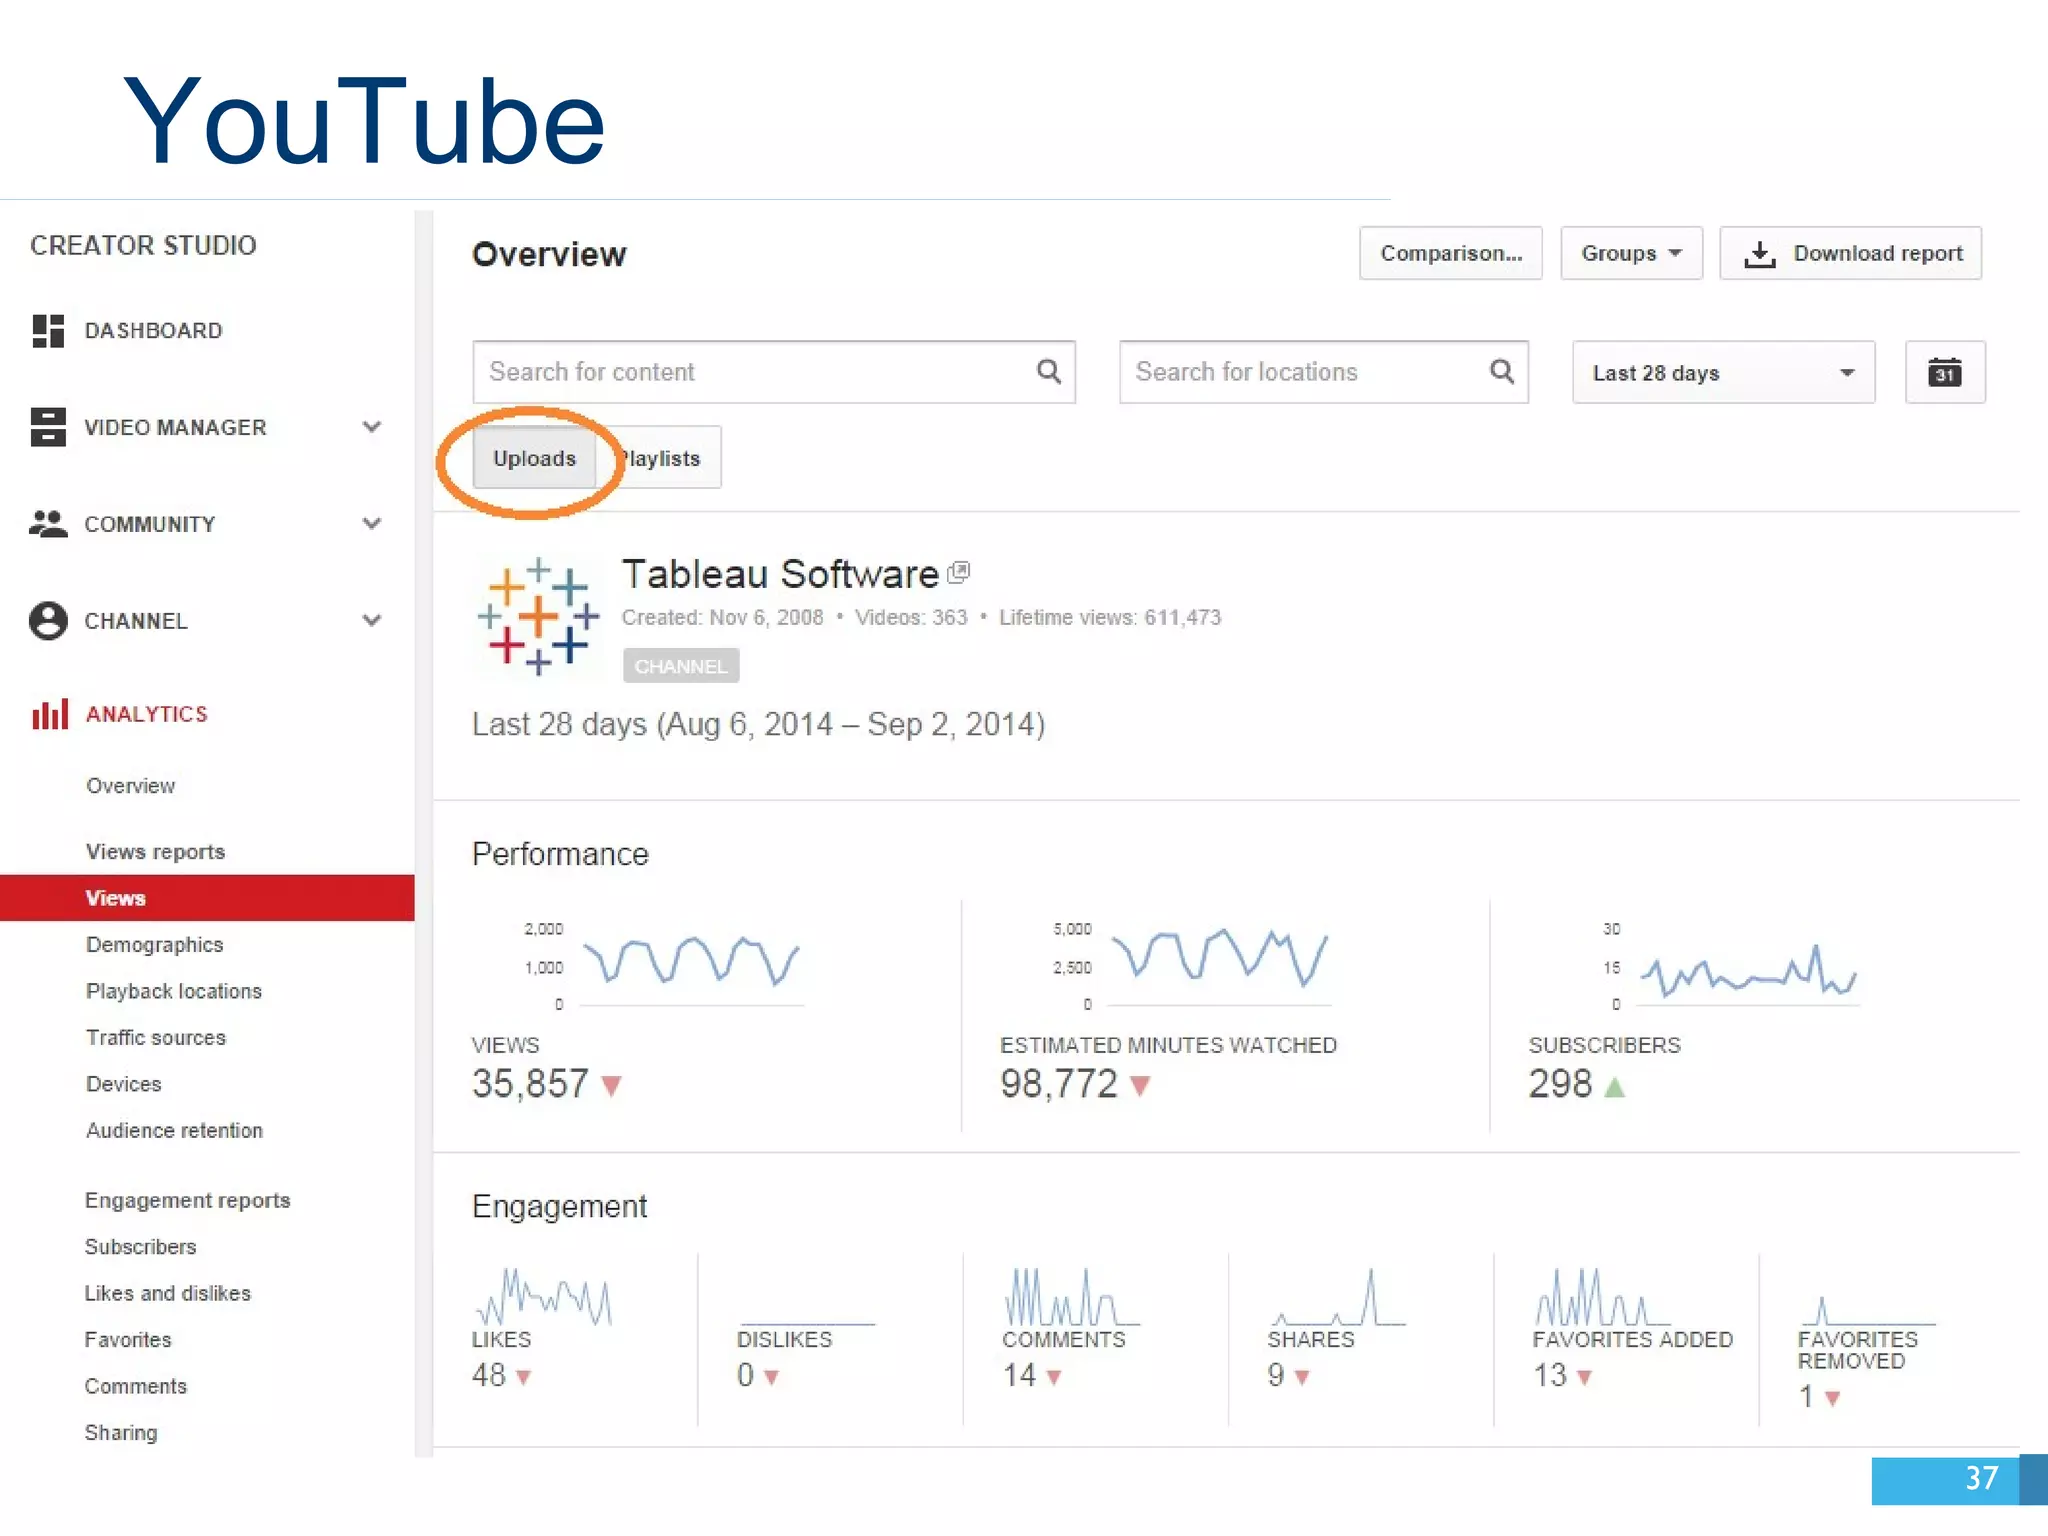Click the search icon in content search
The width and height of the screenshot is (2048, 1536).
pos(1048,371)
